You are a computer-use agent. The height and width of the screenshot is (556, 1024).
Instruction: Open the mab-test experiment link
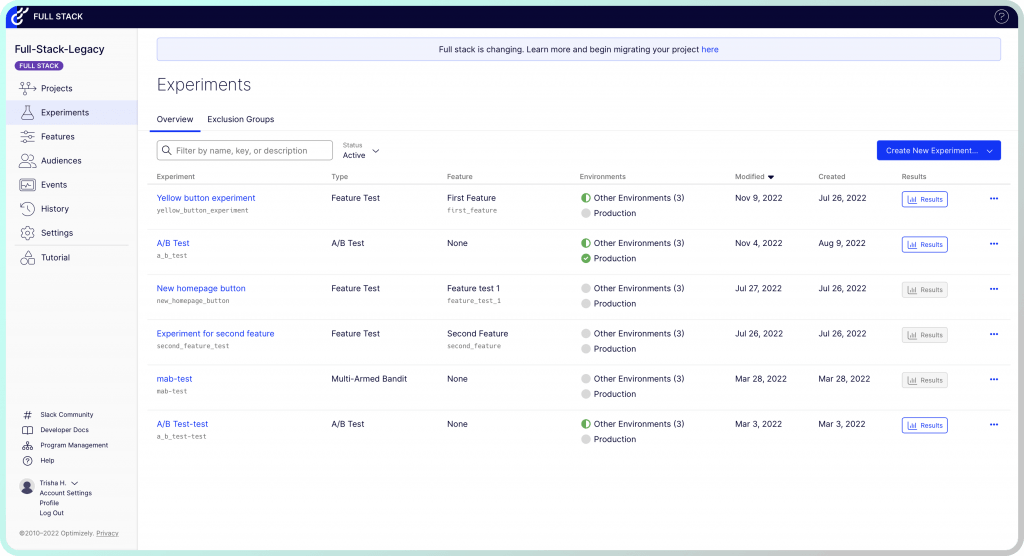coord(174,379)
